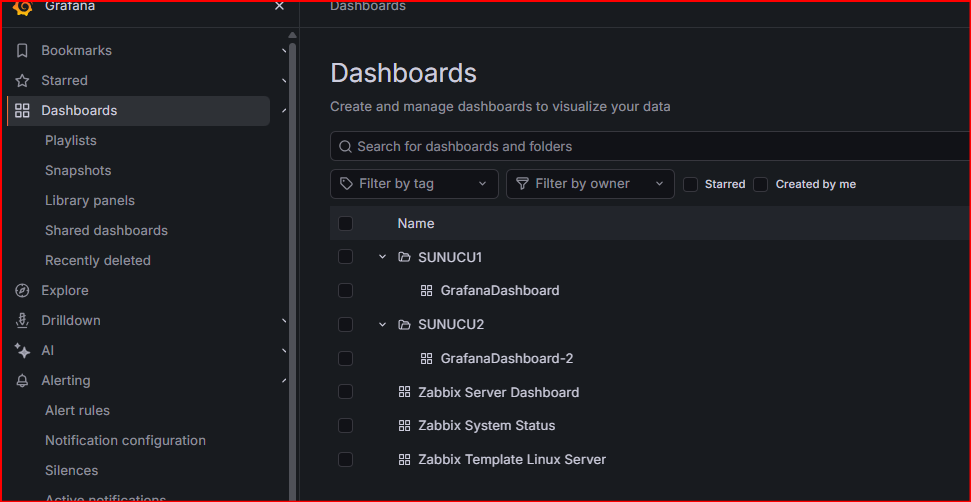Viewport: 971px width, 502px height.
Task: Check the SUNUCU2 folder checkbox
Action: [x=346, y=324]
